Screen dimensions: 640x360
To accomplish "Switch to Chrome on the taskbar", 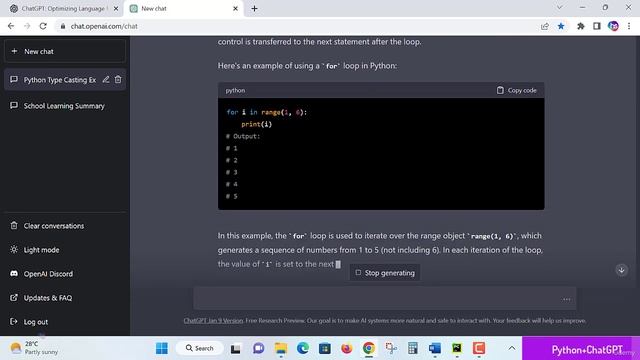I will tap(369, 348).
